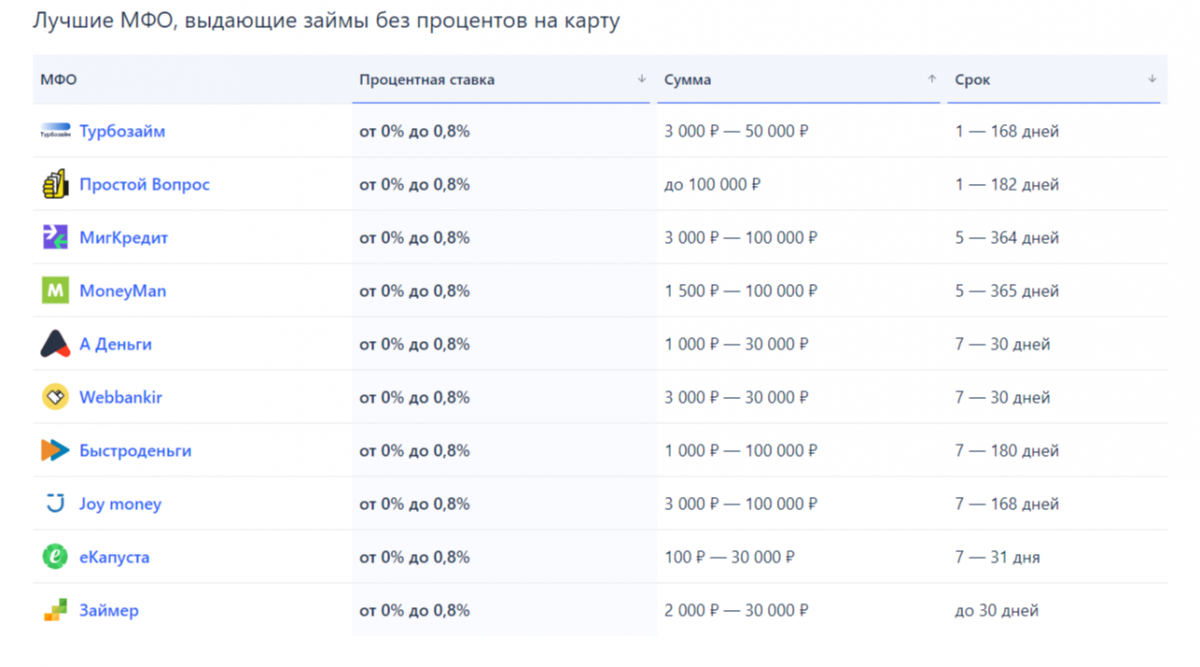Image resolution: width=1200 pixels, height=667 pixels.
Task: Click the еКапуста green logo icon
Action: tap(55, 557)
